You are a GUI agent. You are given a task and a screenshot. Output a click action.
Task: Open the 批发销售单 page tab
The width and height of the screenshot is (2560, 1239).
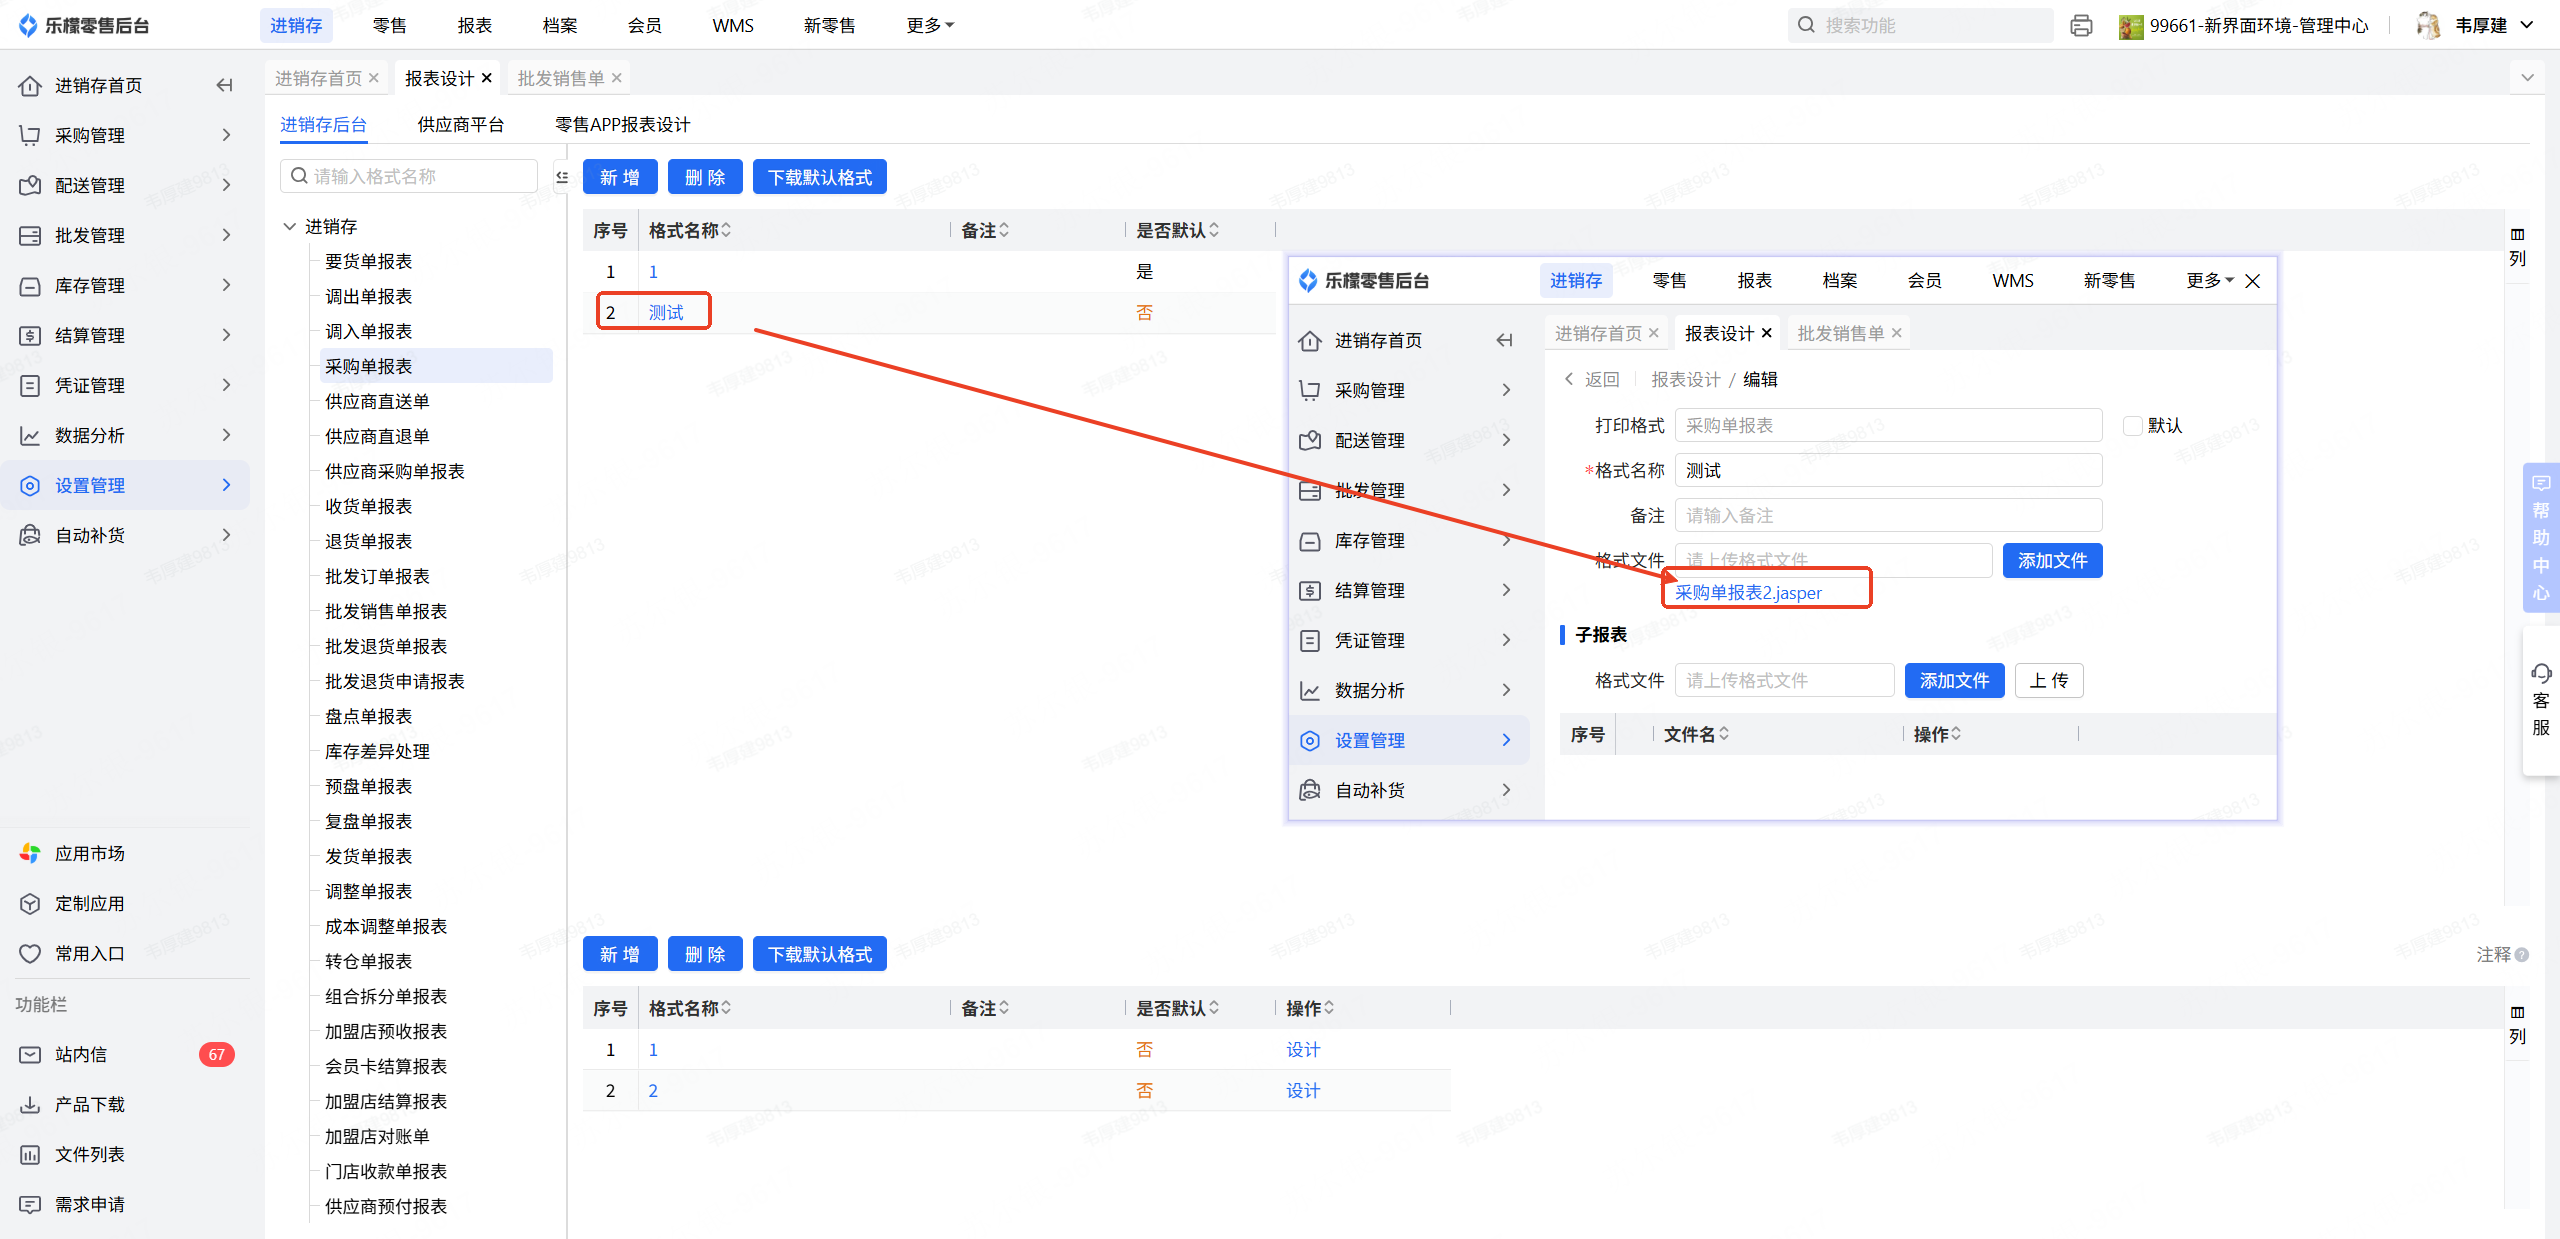(560, 78)
